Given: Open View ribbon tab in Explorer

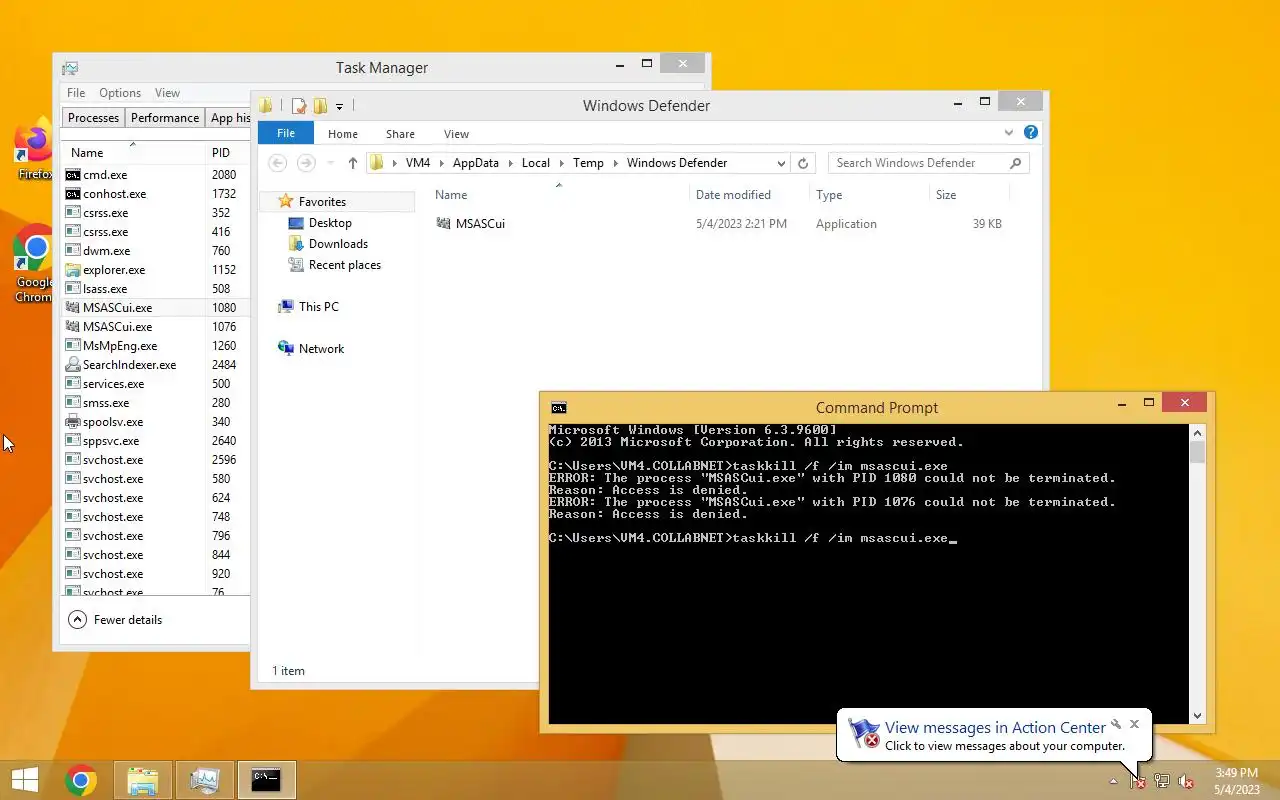Looking at the screenshot, I should pyautogui.click(x=456, y=134).
